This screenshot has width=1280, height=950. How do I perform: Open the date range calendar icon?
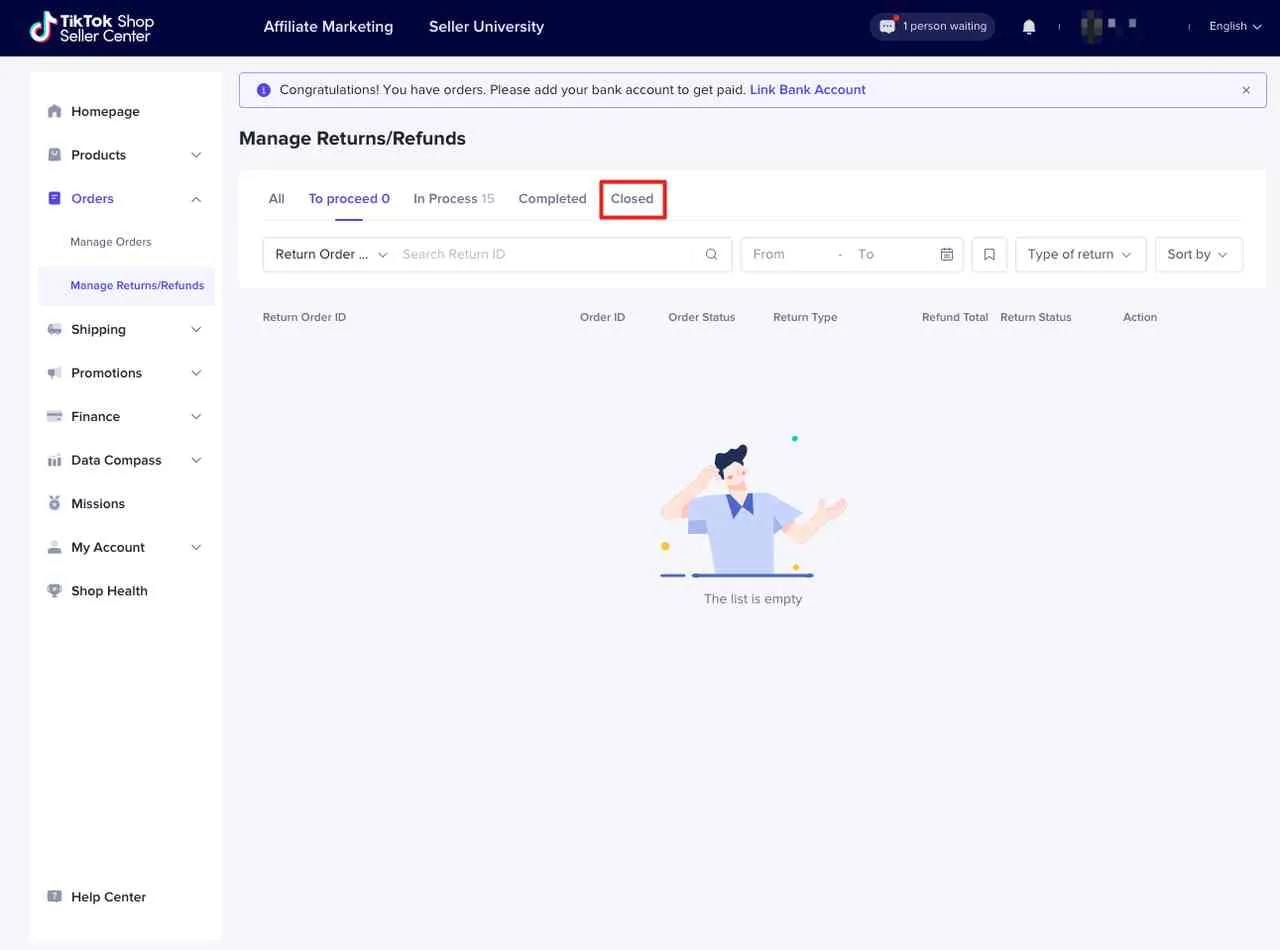(946, 255)
